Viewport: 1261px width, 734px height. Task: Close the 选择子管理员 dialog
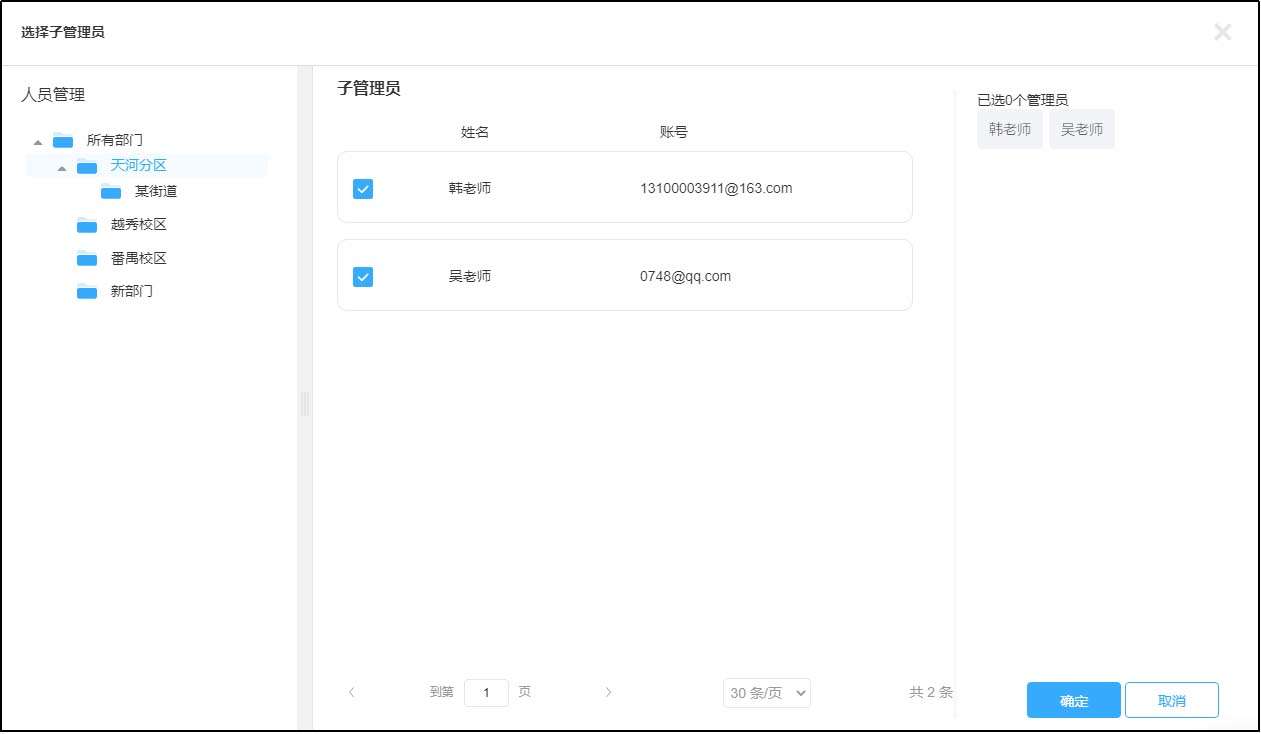1222,31
